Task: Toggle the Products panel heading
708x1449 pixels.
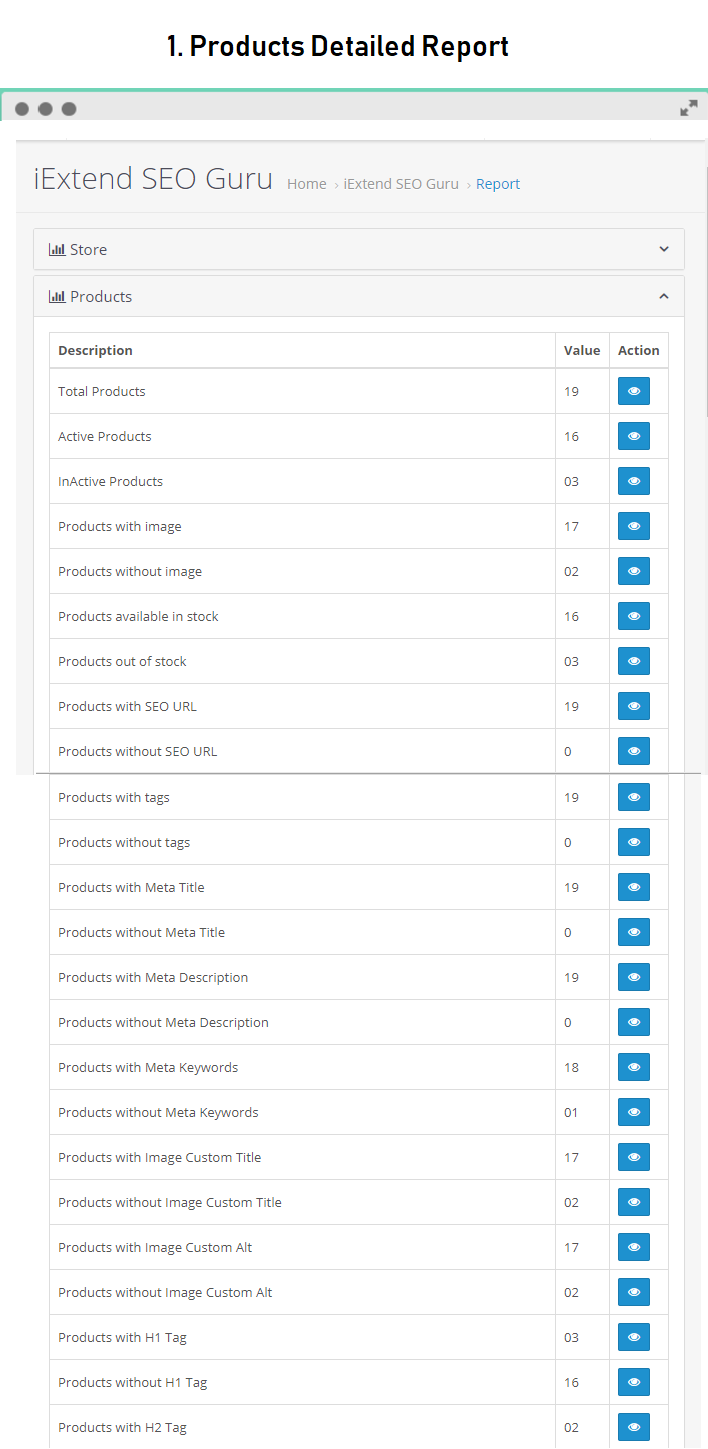Action: pyautogui.click(x=359, y=296)
